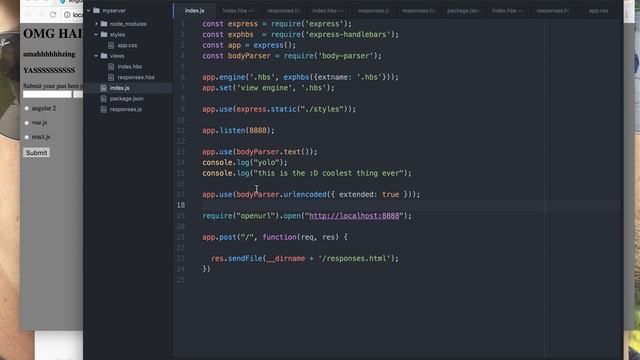The width and height of the screenshot is (640, 360).
Task: Click the console.log("yolo") line
Action: 245,162
